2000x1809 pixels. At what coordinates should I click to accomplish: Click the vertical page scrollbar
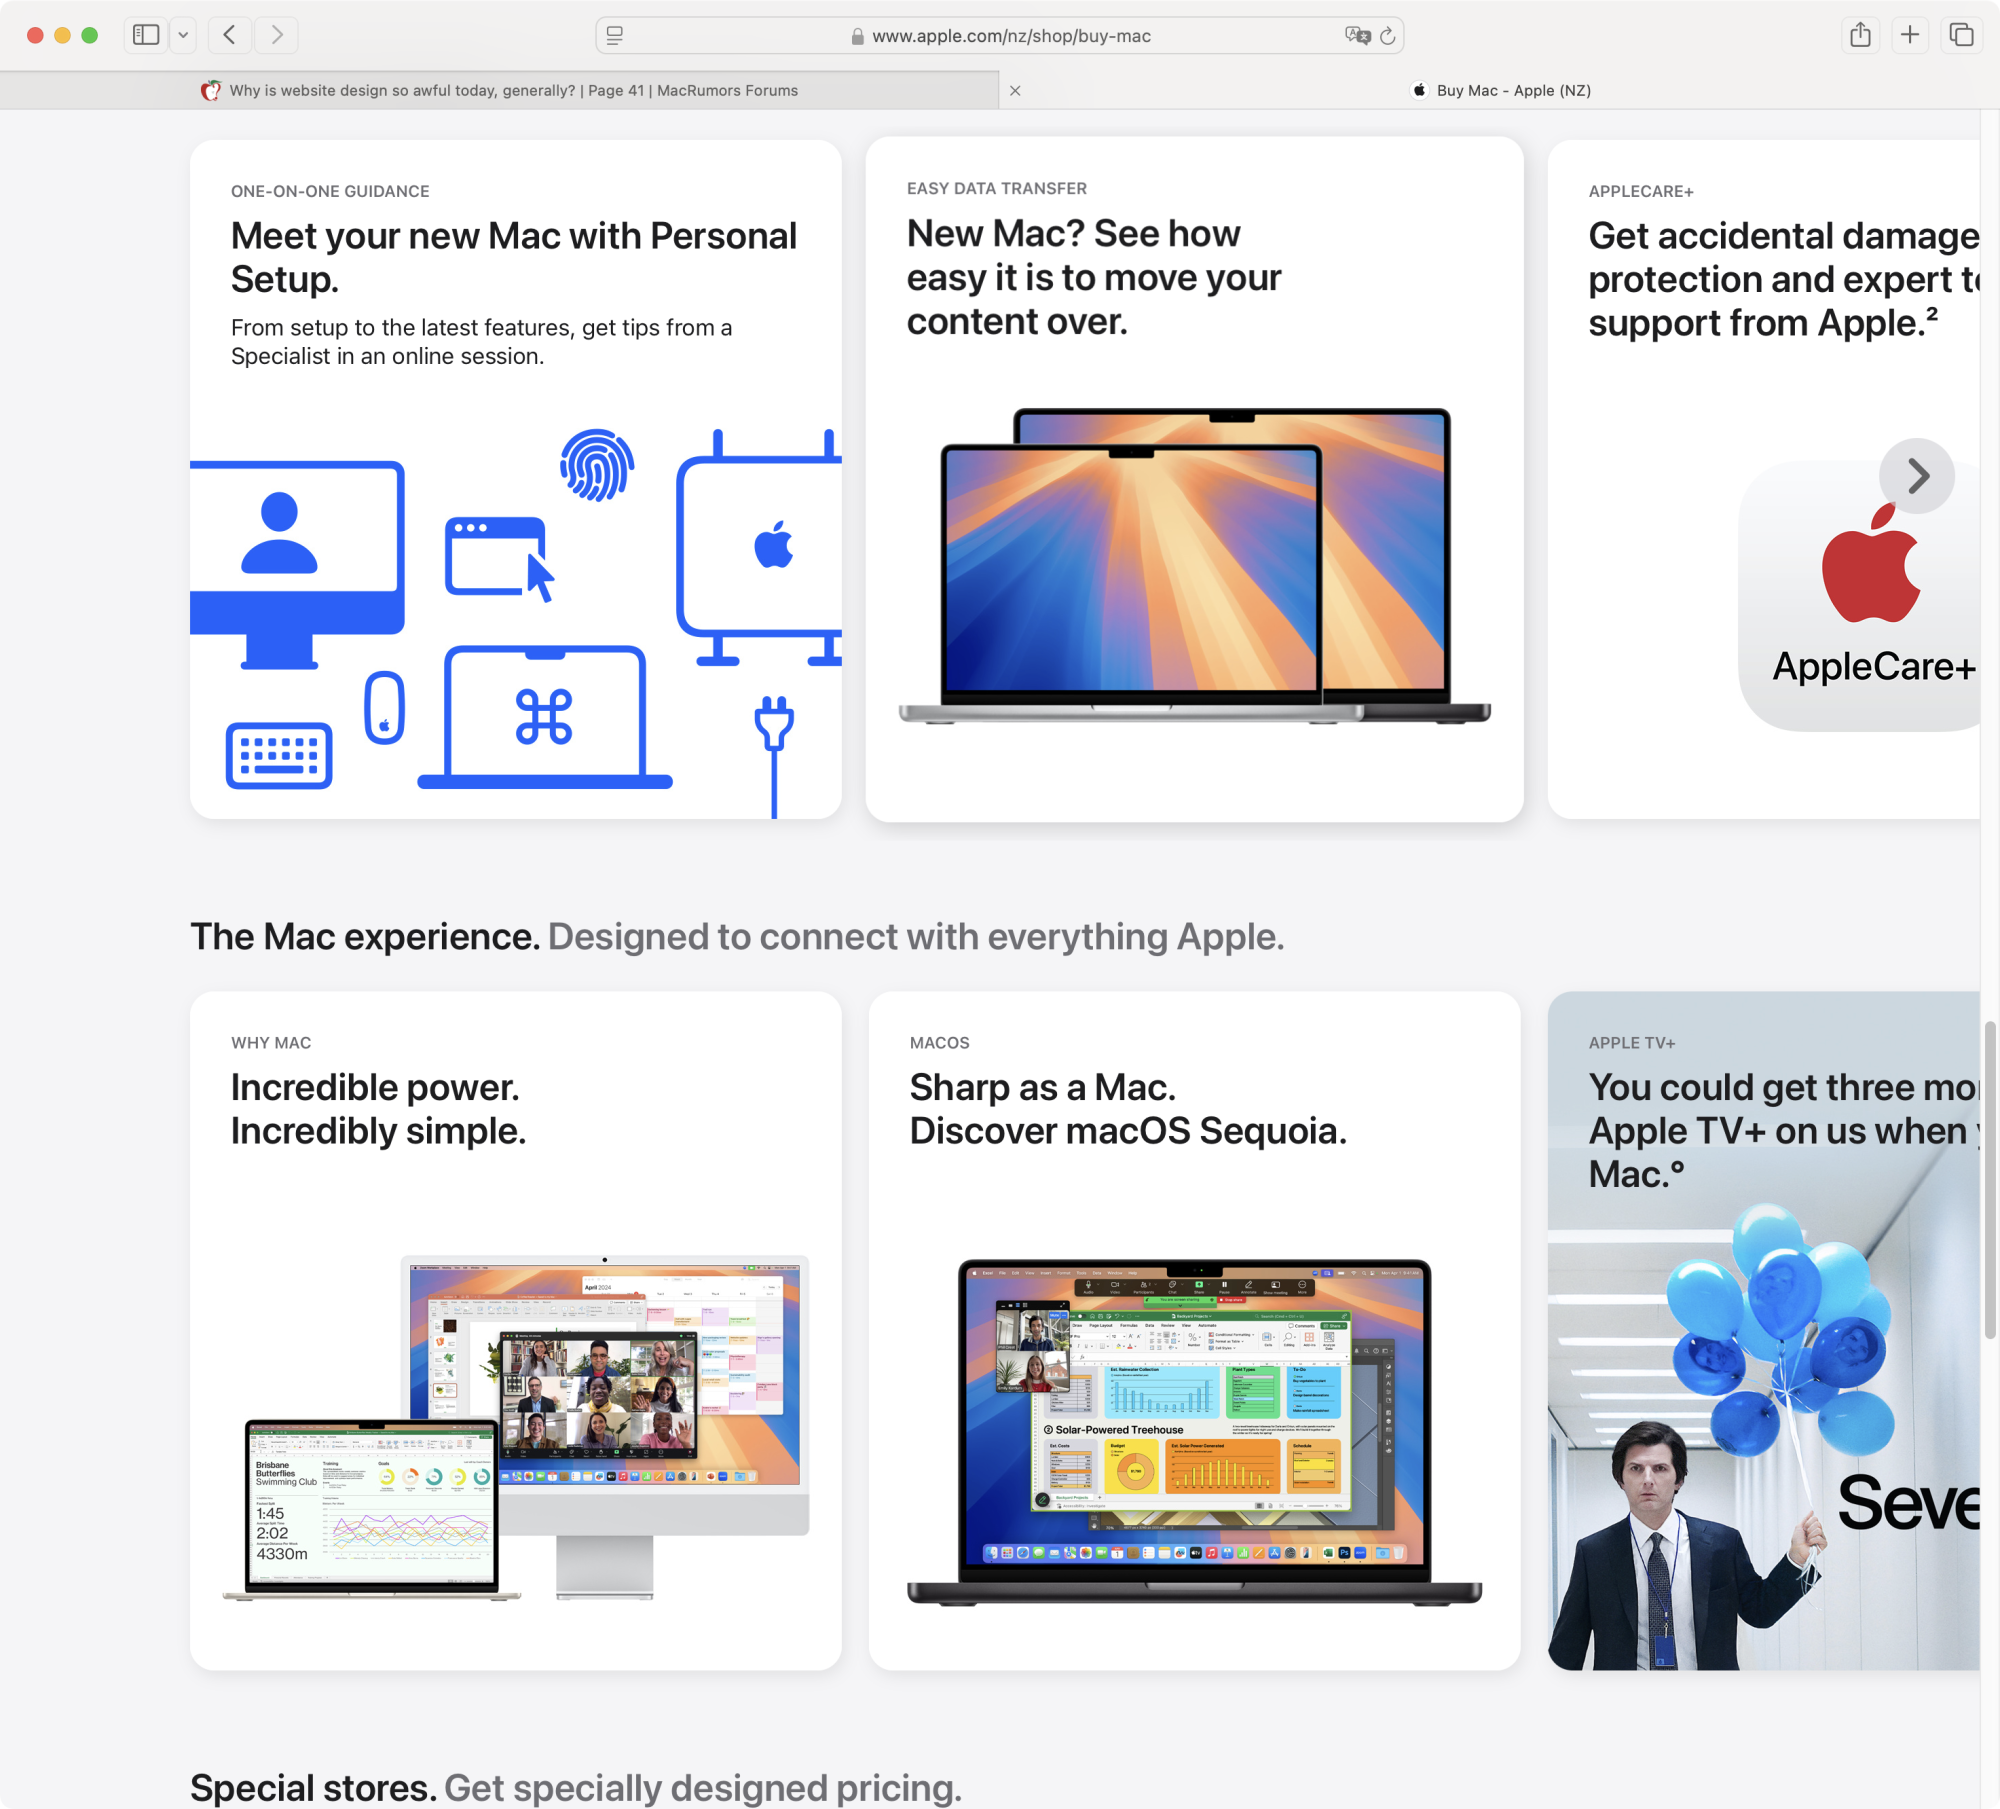(x=1990, y=1180)
